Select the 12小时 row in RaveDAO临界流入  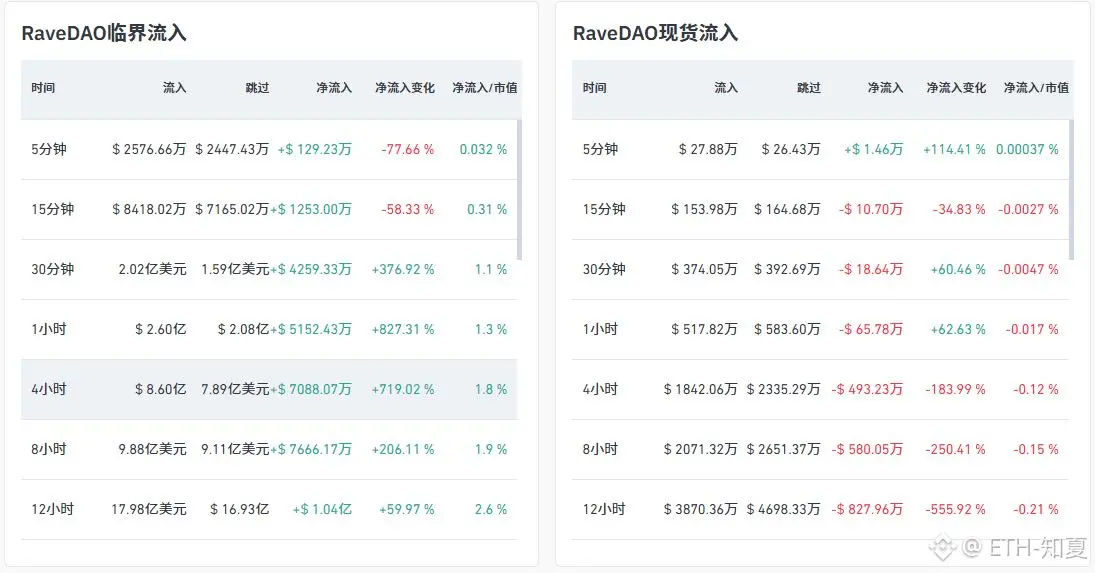click(x=269, y=509)
